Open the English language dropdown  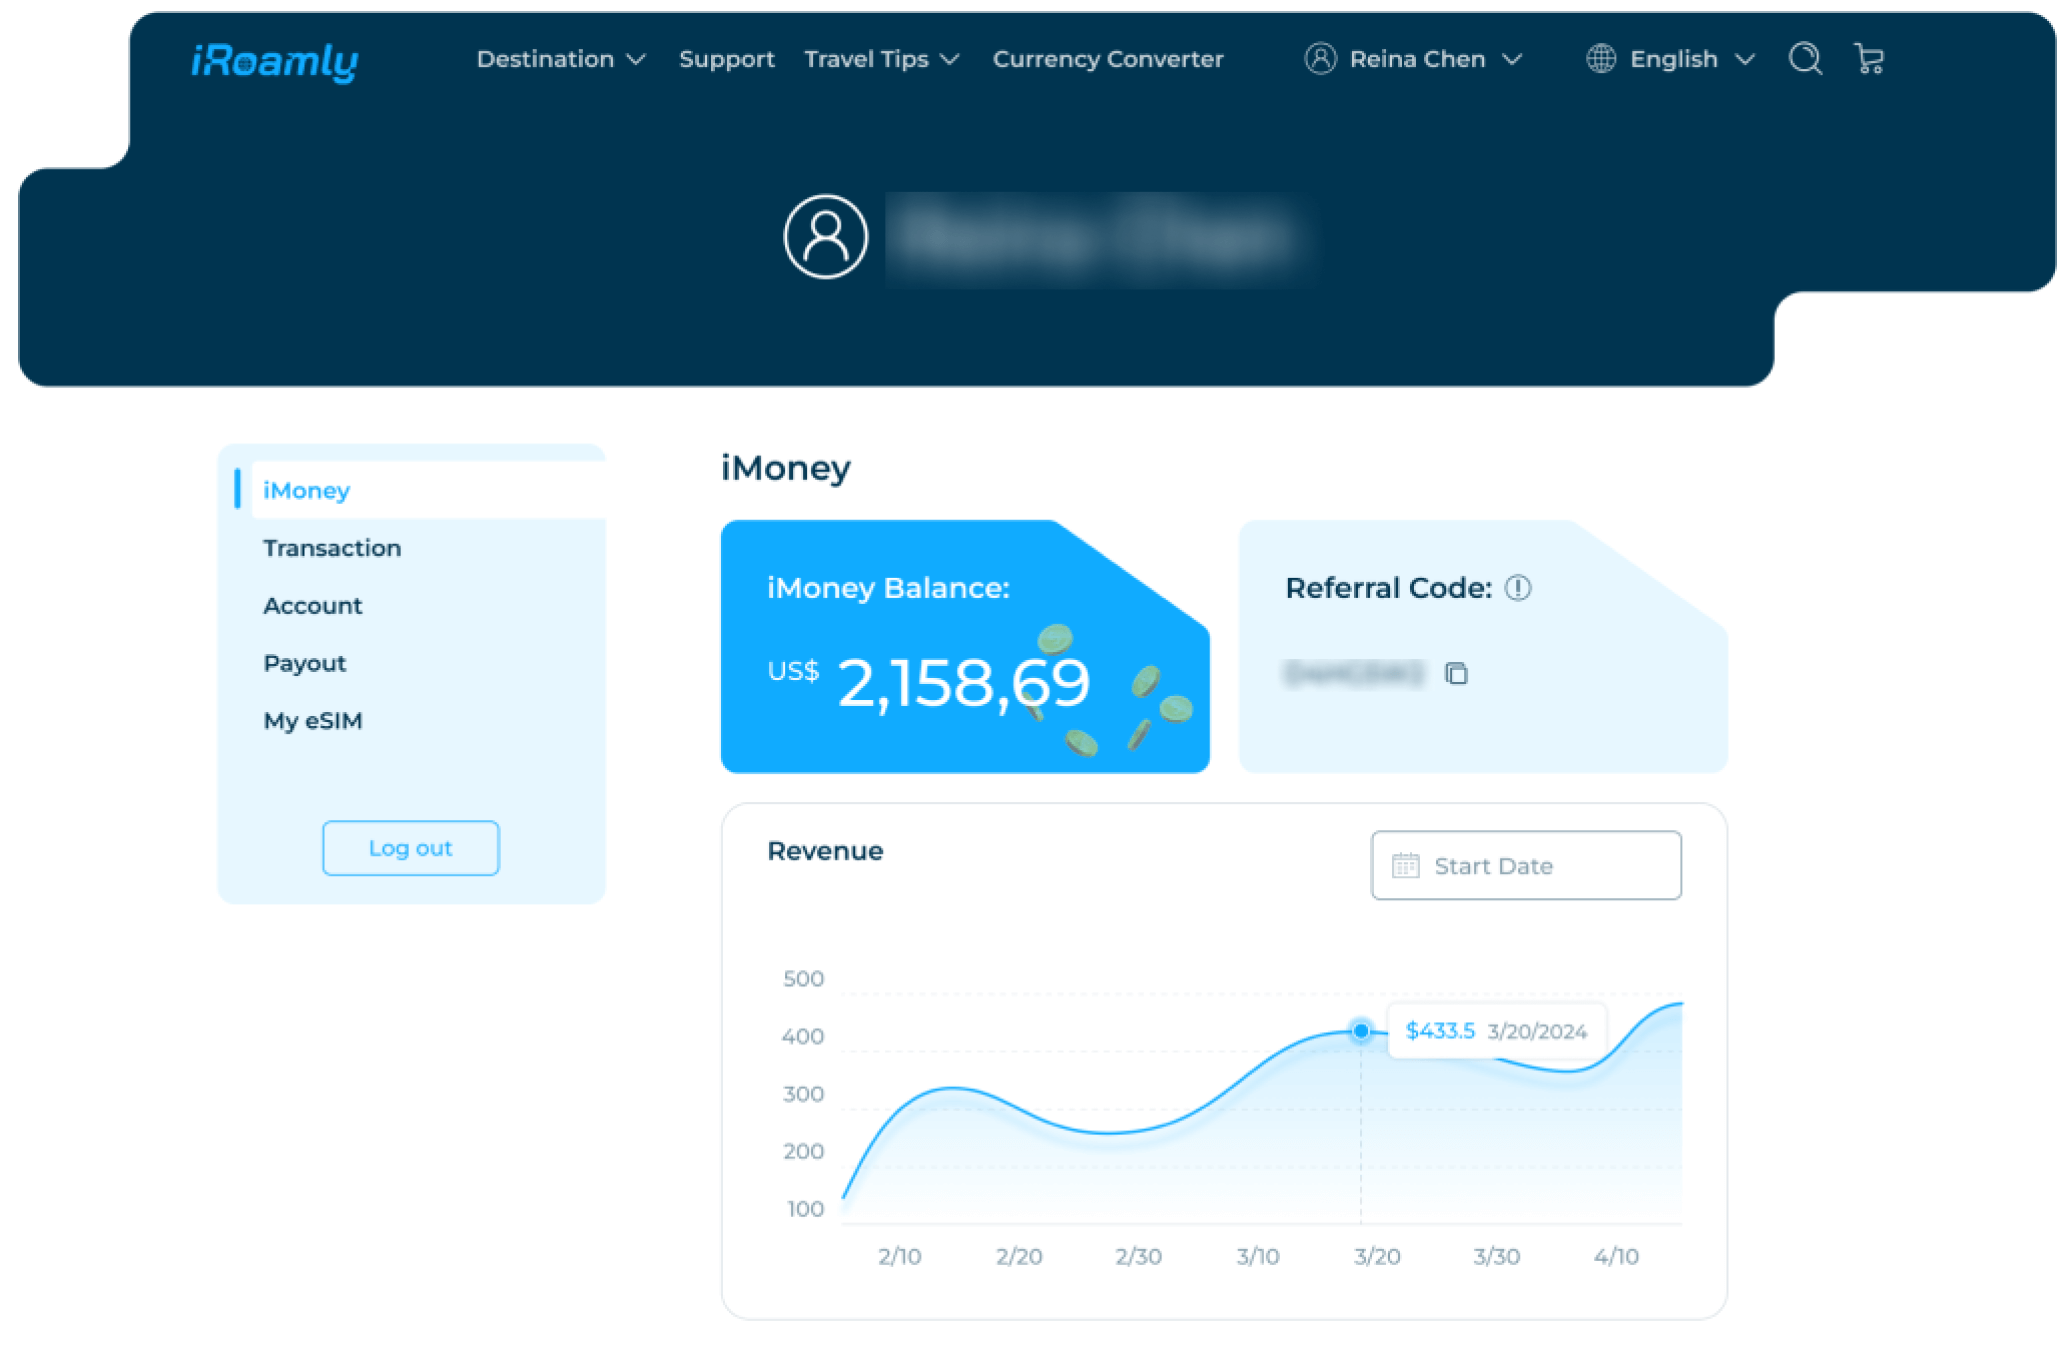(x=1670, y=59)
